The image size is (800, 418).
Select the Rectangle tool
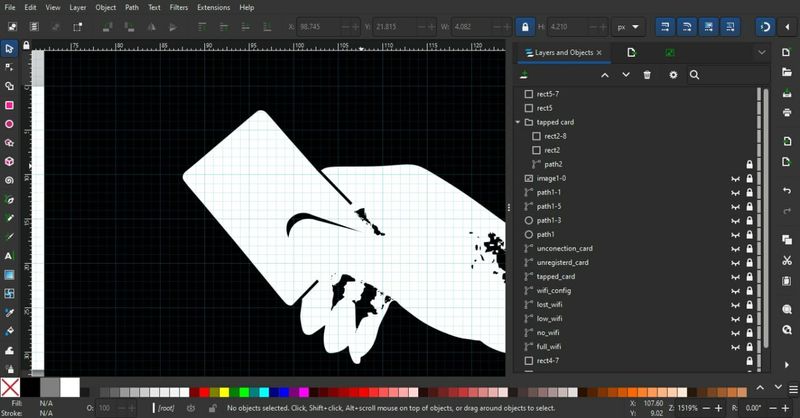click(9, 105)
